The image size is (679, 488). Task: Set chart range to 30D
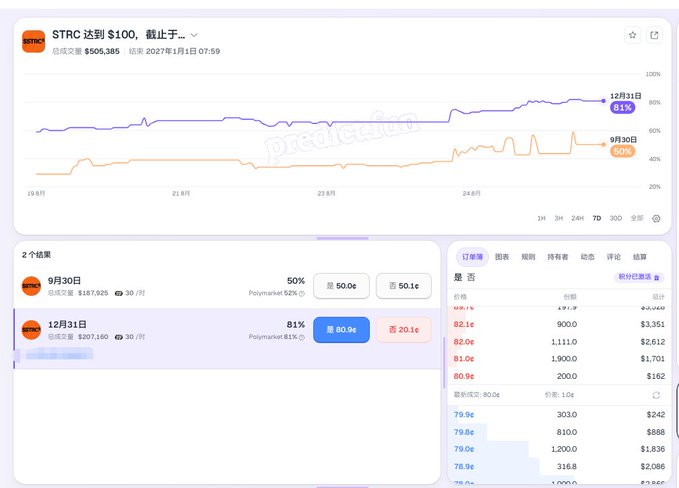[615, 218]
